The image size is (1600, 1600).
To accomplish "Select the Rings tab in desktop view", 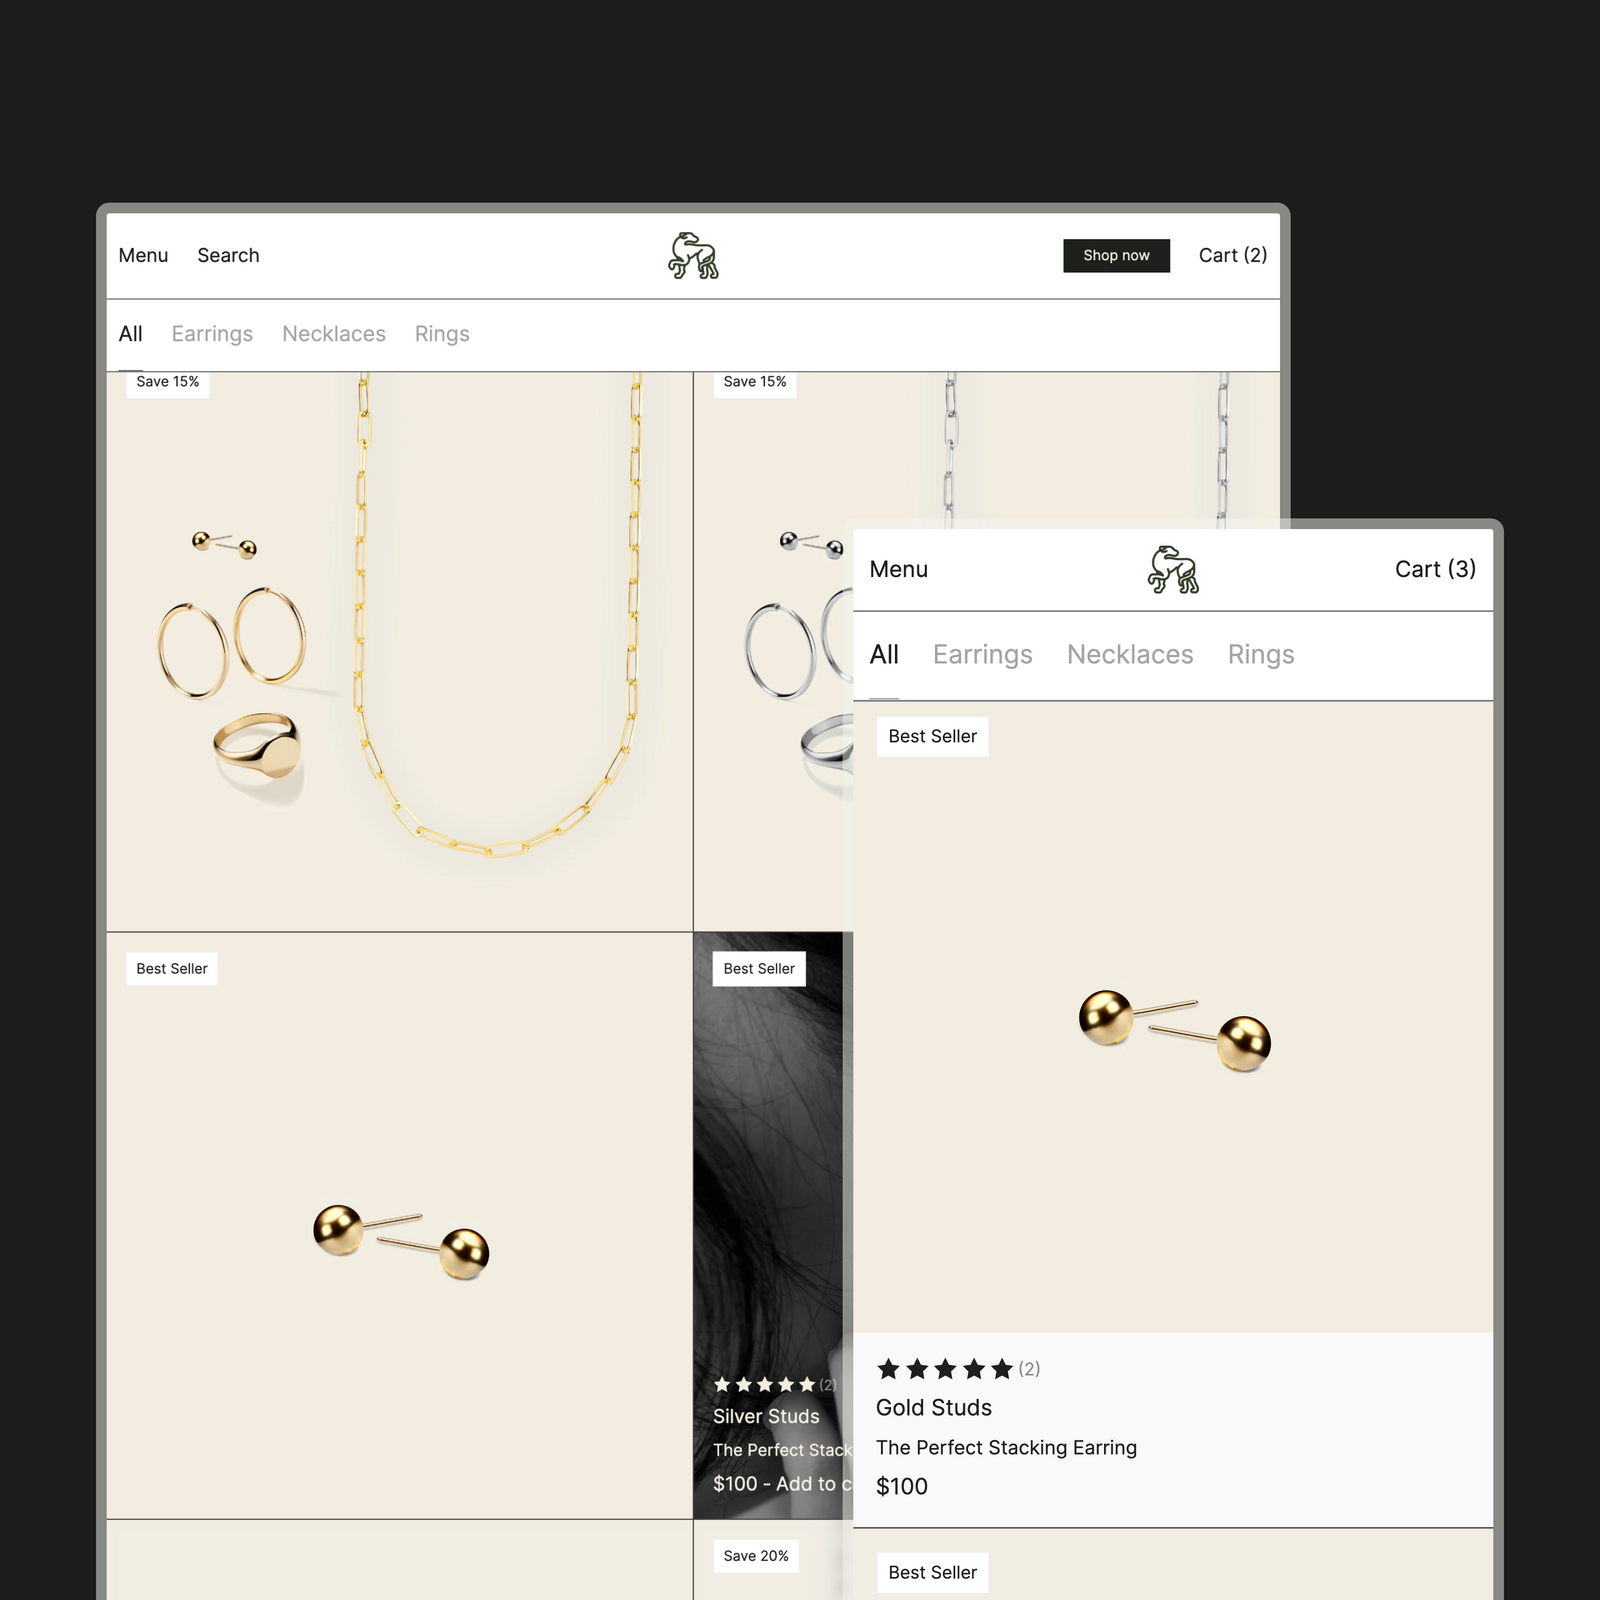I will [442, 334].
